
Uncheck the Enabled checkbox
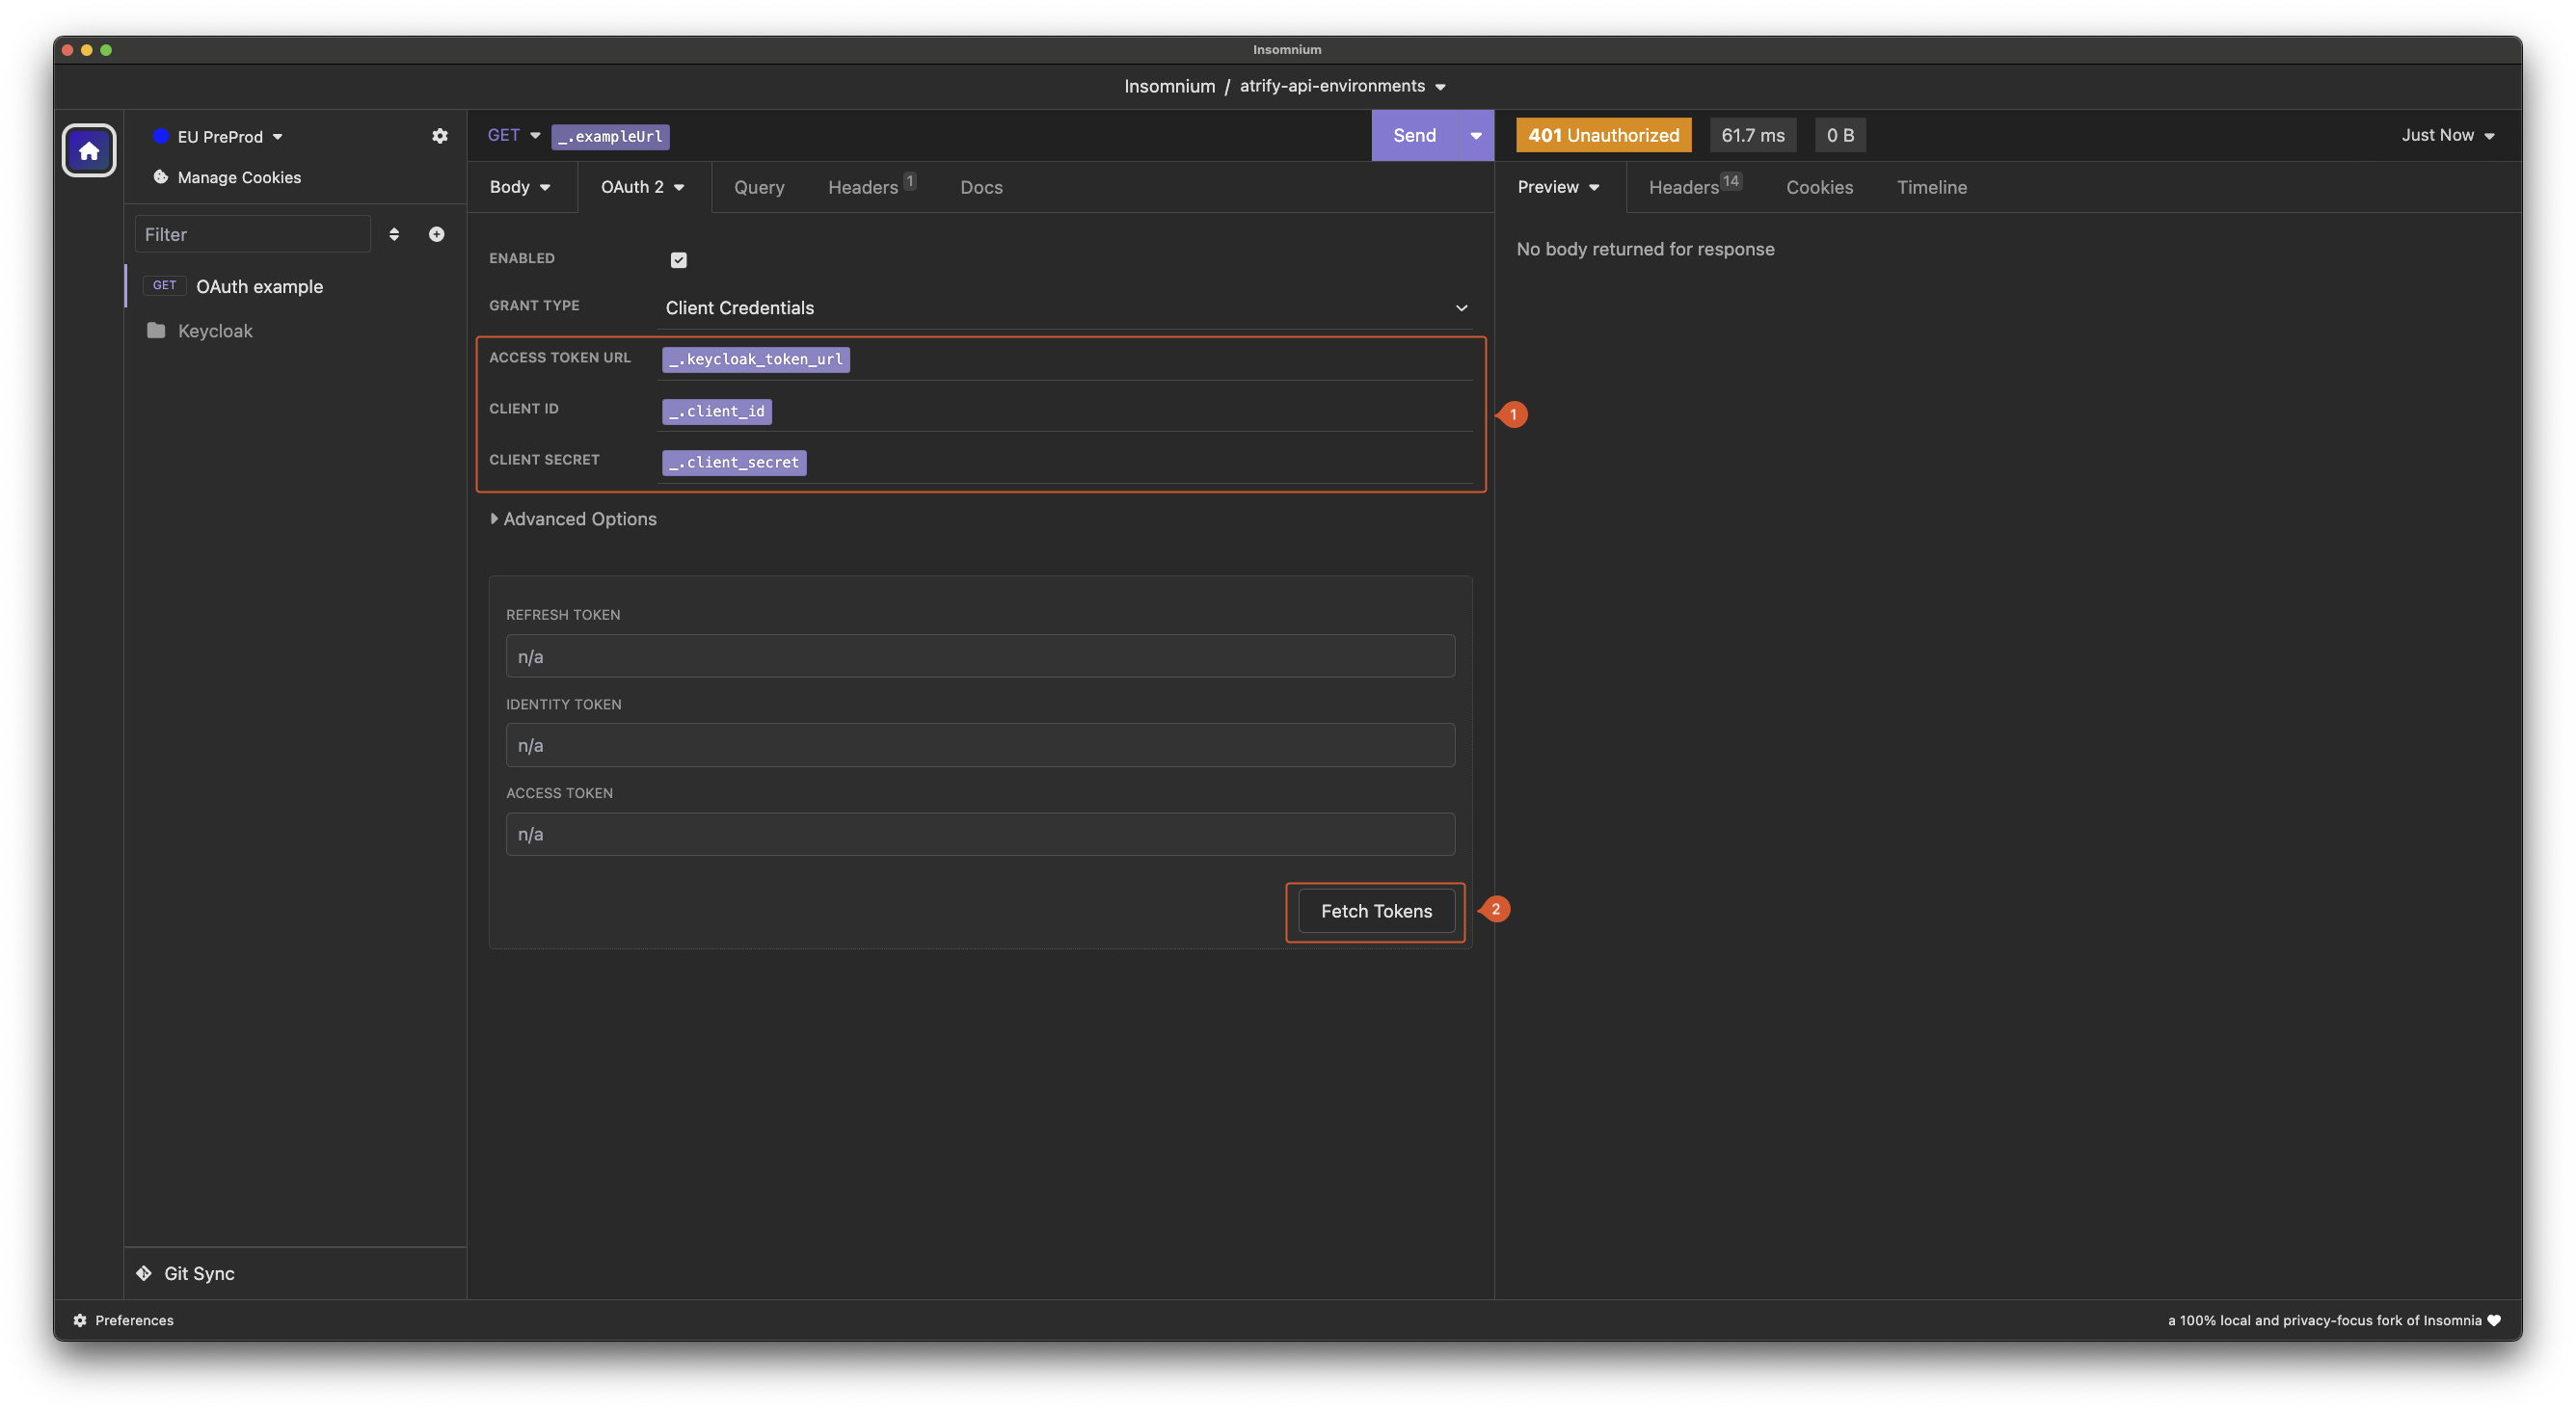pyautogui.click(x=679, y=260)
